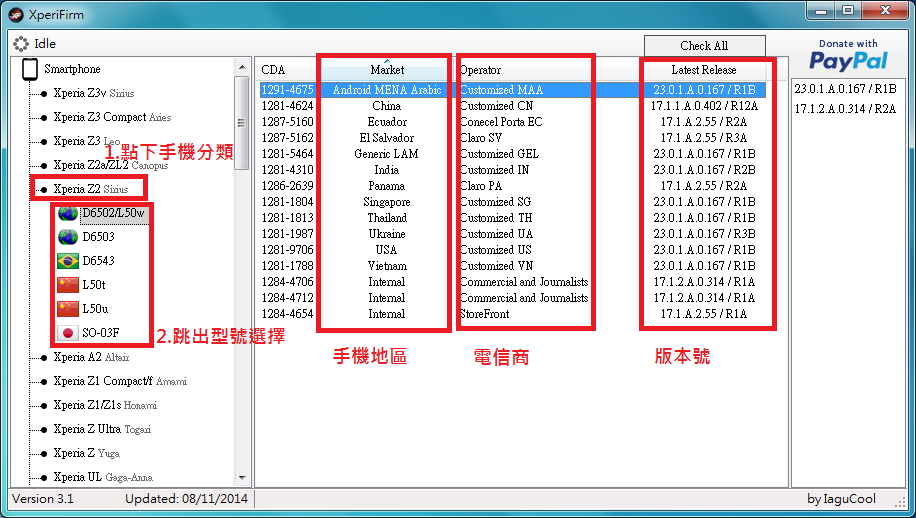Select the L50t model
Image resolution: width=916 pixels, height=518 pixels.
click(93, 285)
